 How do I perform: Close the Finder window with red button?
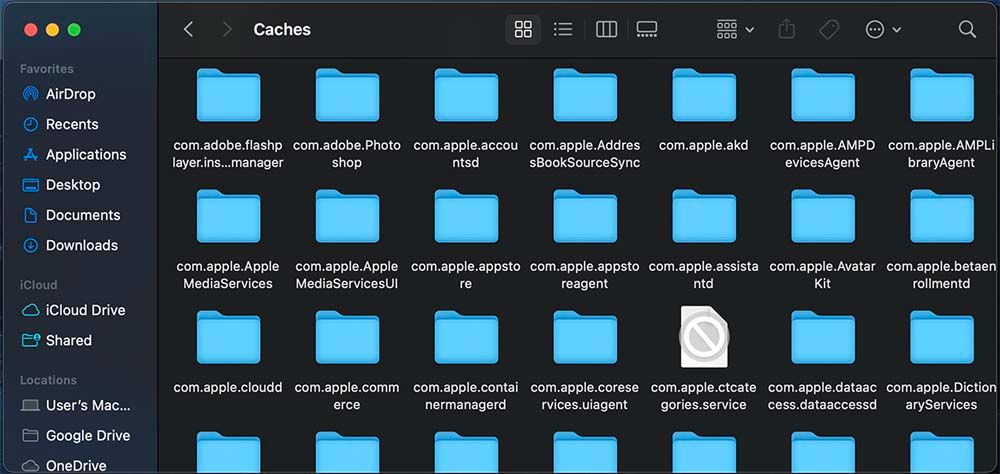(30, 29)
